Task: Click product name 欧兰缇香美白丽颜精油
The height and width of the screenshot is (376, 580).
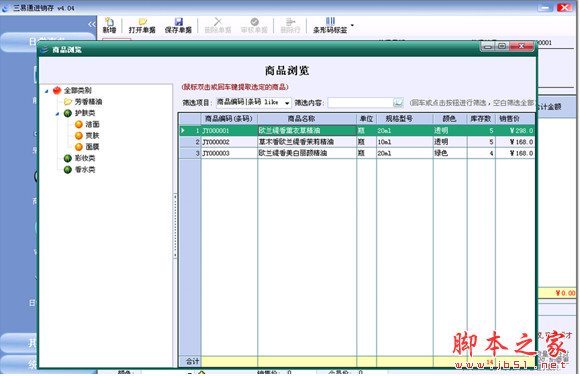Action: click(307, 153)
